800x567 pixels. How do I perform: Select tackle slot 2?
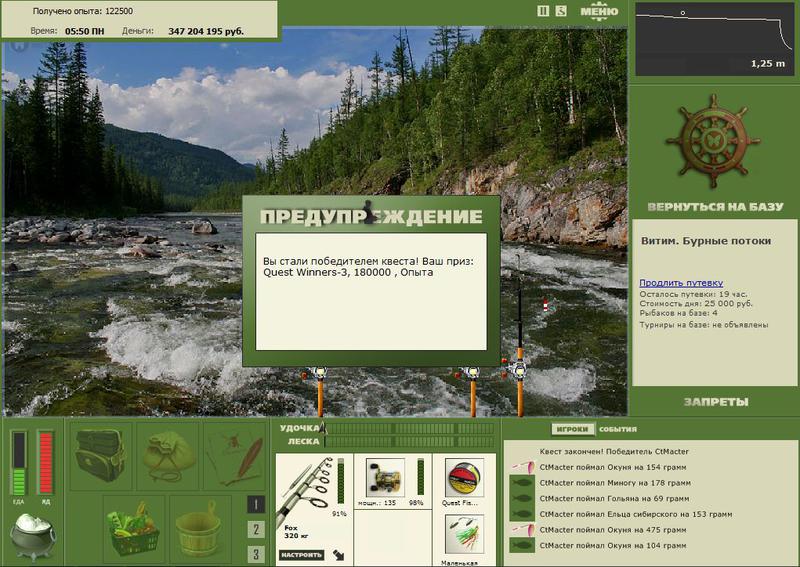[x=256, y=529]
